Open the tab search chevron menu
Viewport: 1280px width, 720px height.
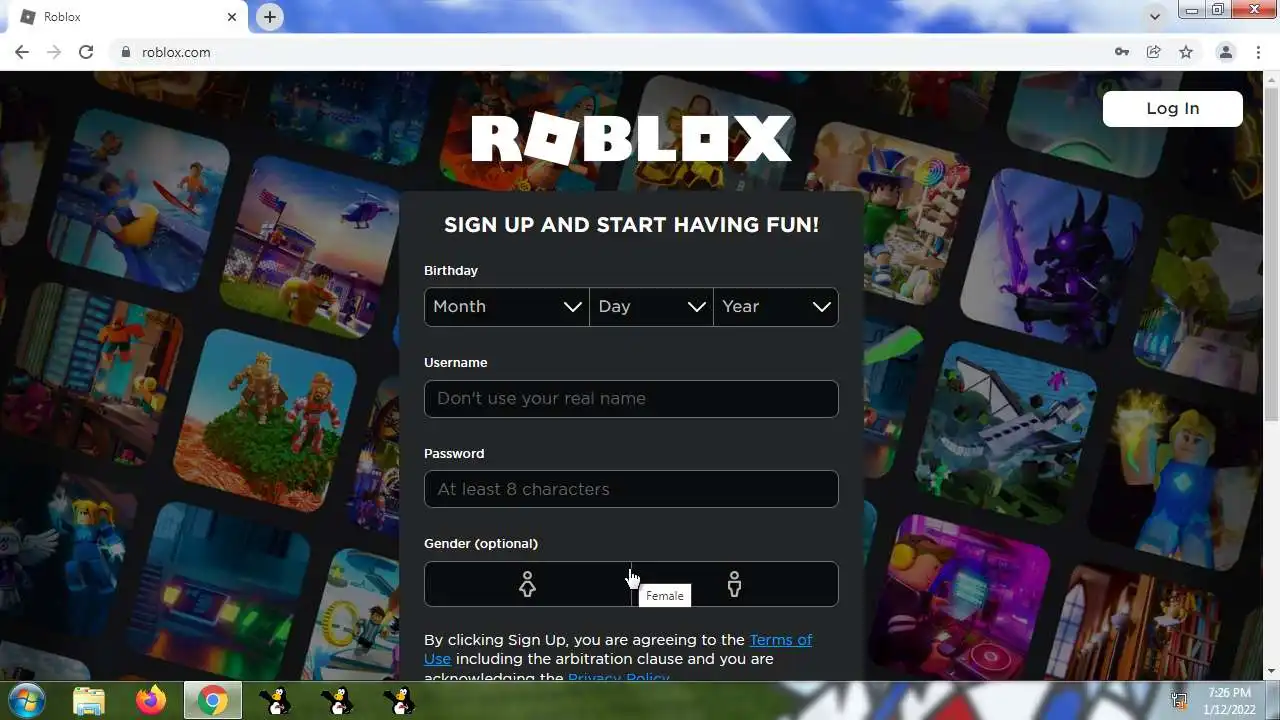tap(1155, 17)
